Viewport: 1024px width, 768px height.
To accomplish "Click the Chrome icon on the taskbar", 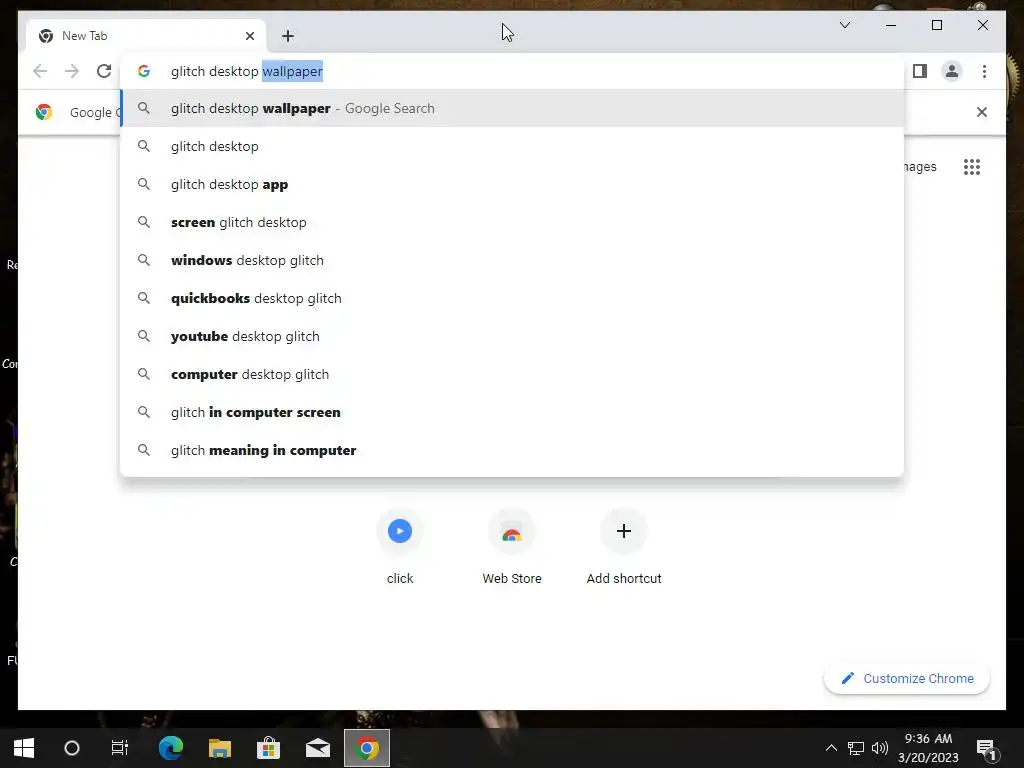I will (x=367, y=748).
